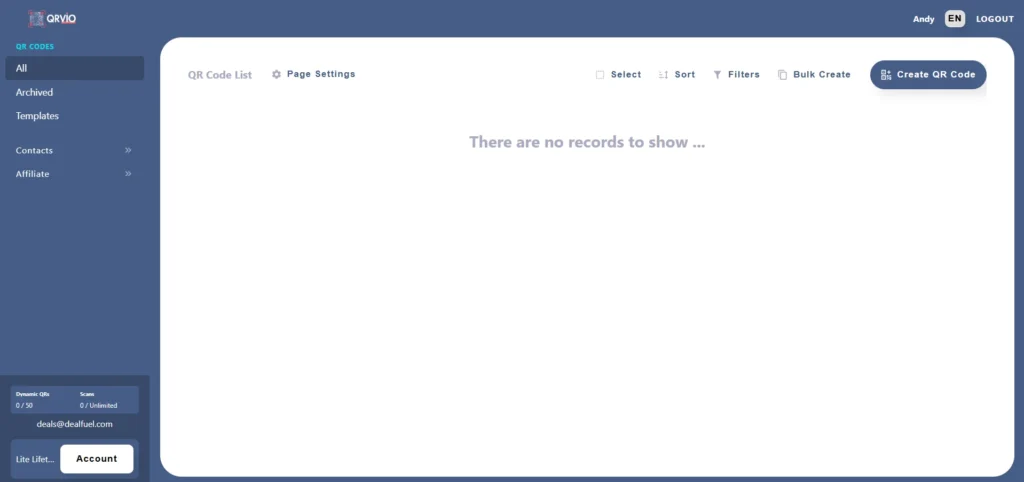Click the no records to show message
Image resolution: width=1024 pixels, height=482 pixels.
587,142
